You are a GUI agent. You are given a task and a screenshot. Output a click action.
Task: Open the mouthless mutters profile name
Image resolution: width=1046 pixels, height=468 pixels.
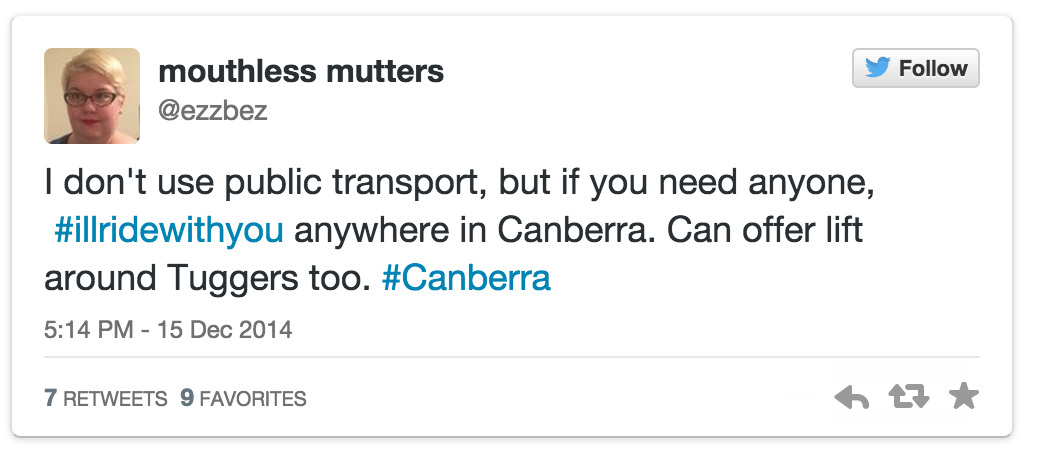coord(301,71)
